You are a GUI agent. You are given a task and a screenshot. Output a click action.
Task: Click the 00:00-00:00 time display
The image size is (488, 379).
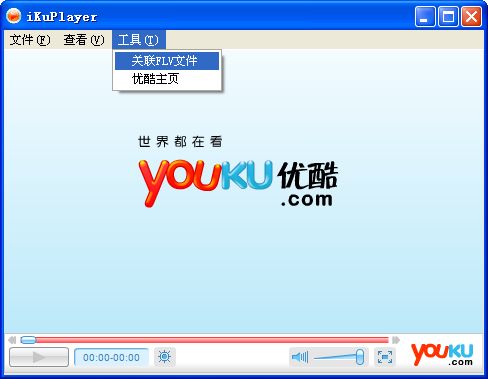(111, 357)
